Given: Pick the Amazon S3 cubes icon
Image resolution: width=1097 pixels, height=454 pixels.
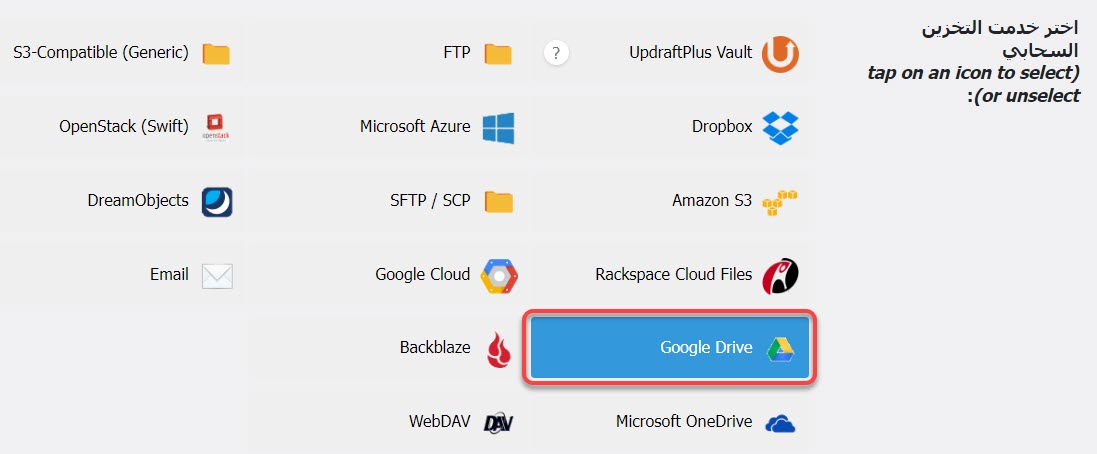Looking at the screenshot, I should point(780,201).
